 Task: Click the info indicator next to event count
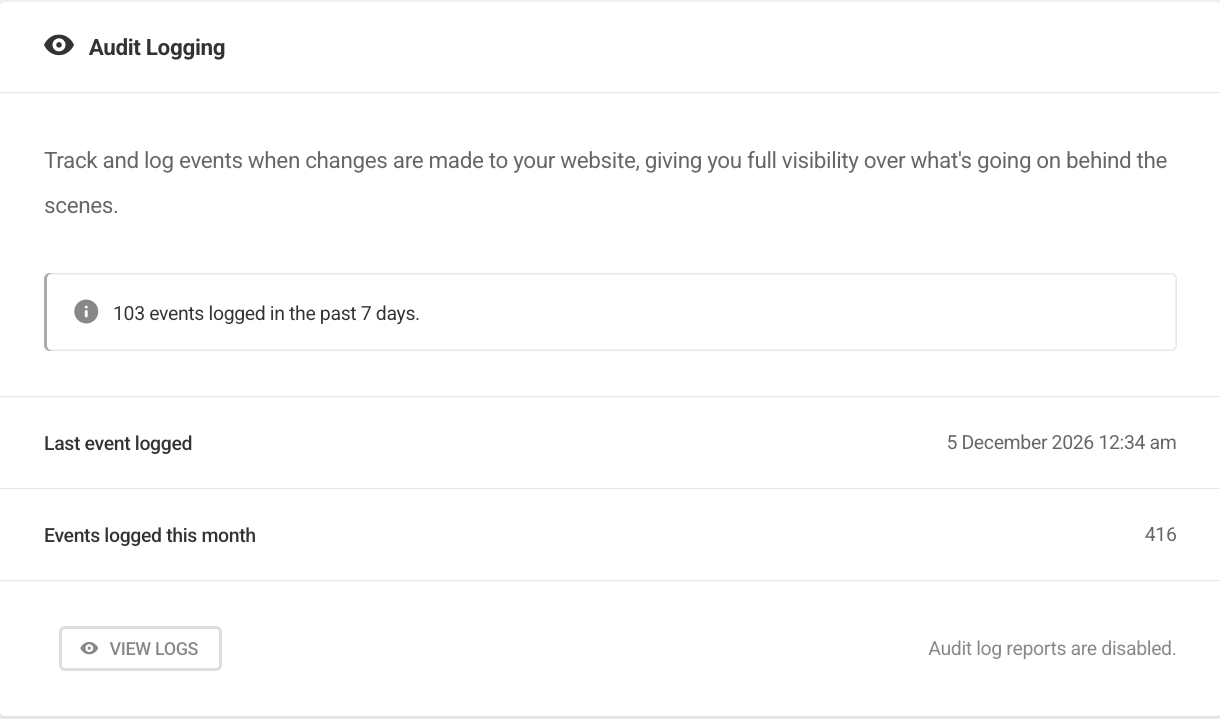pos(86,311)
